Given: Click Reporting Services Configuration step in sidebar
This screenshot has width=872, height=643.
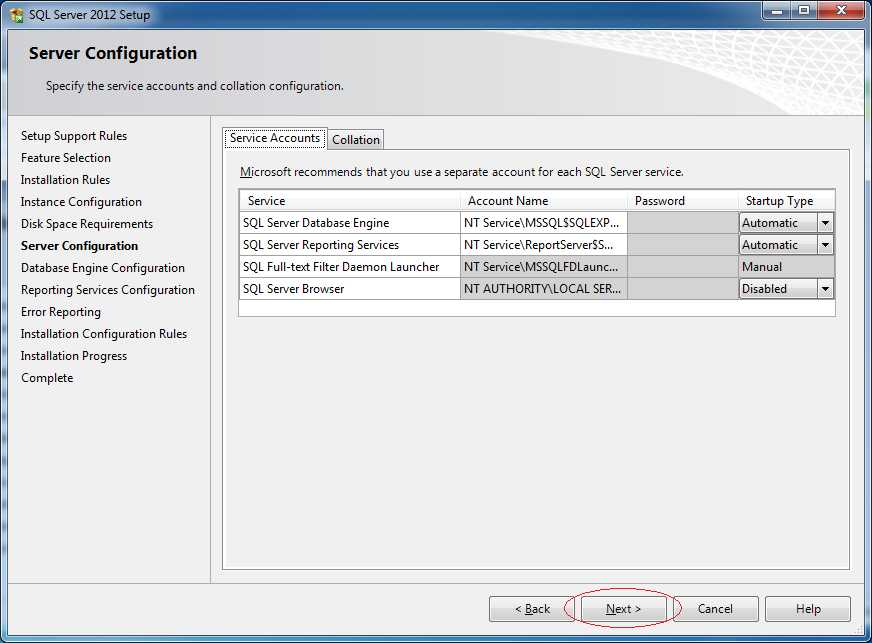Looking at the screenshot, I should pos(108,290).
